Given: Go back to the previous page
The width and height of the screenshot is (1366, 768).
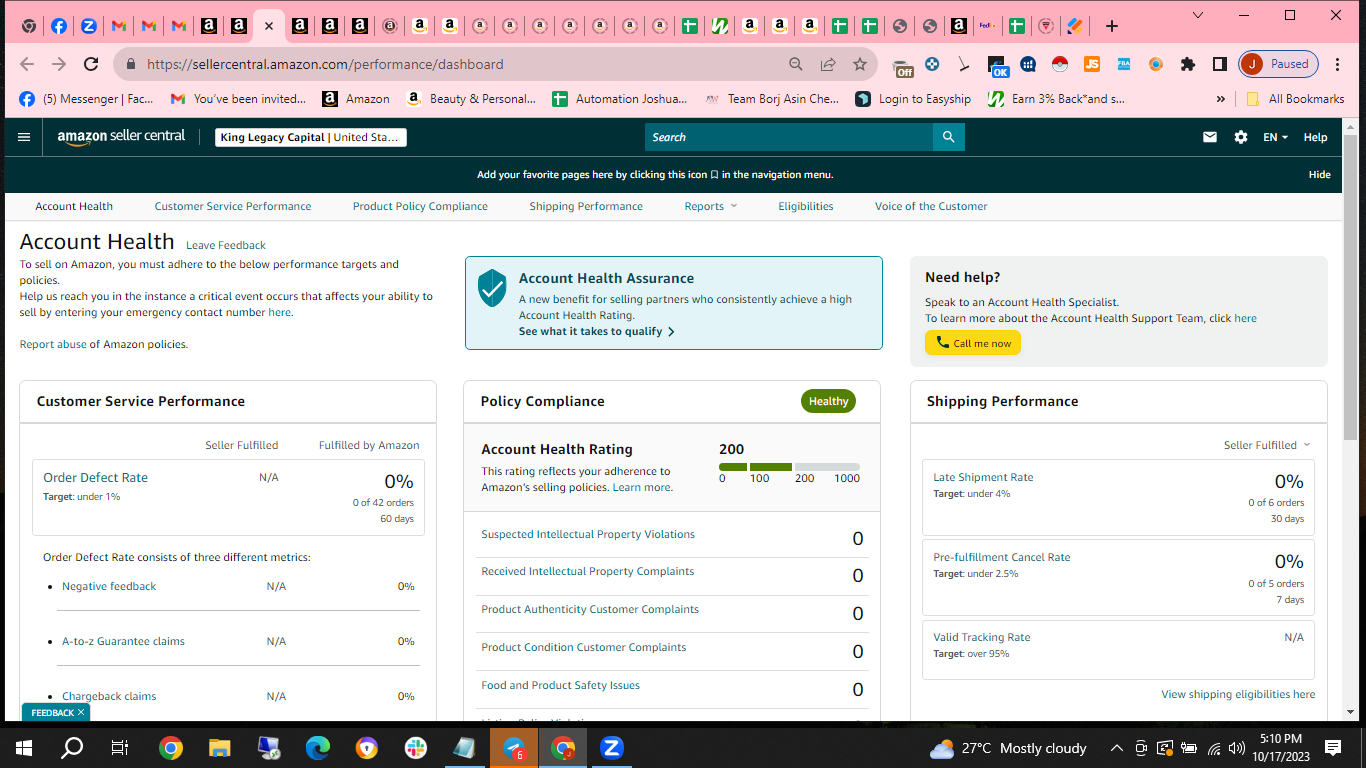Looking at the screenshot, I should coord(27,64).
